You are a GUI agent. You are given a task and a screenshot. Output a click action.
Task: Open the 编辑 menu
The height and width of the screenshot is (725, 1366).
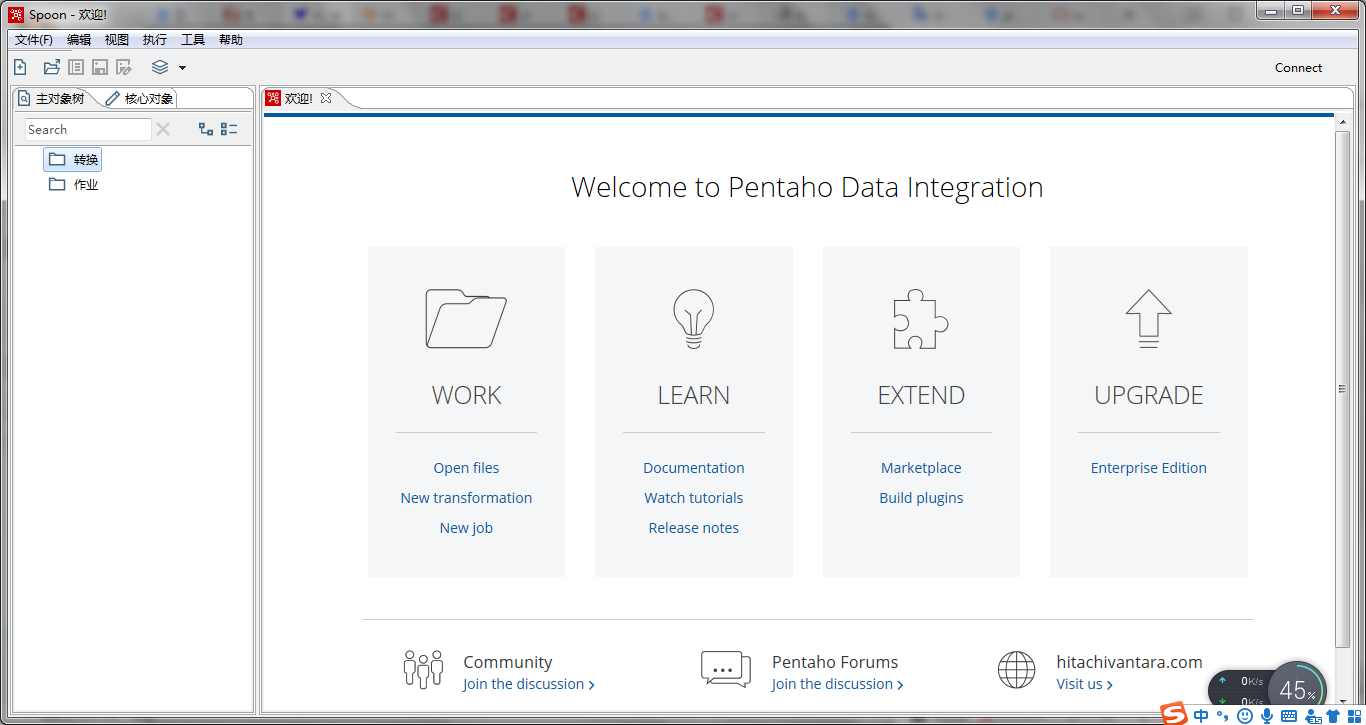[79, 40]
